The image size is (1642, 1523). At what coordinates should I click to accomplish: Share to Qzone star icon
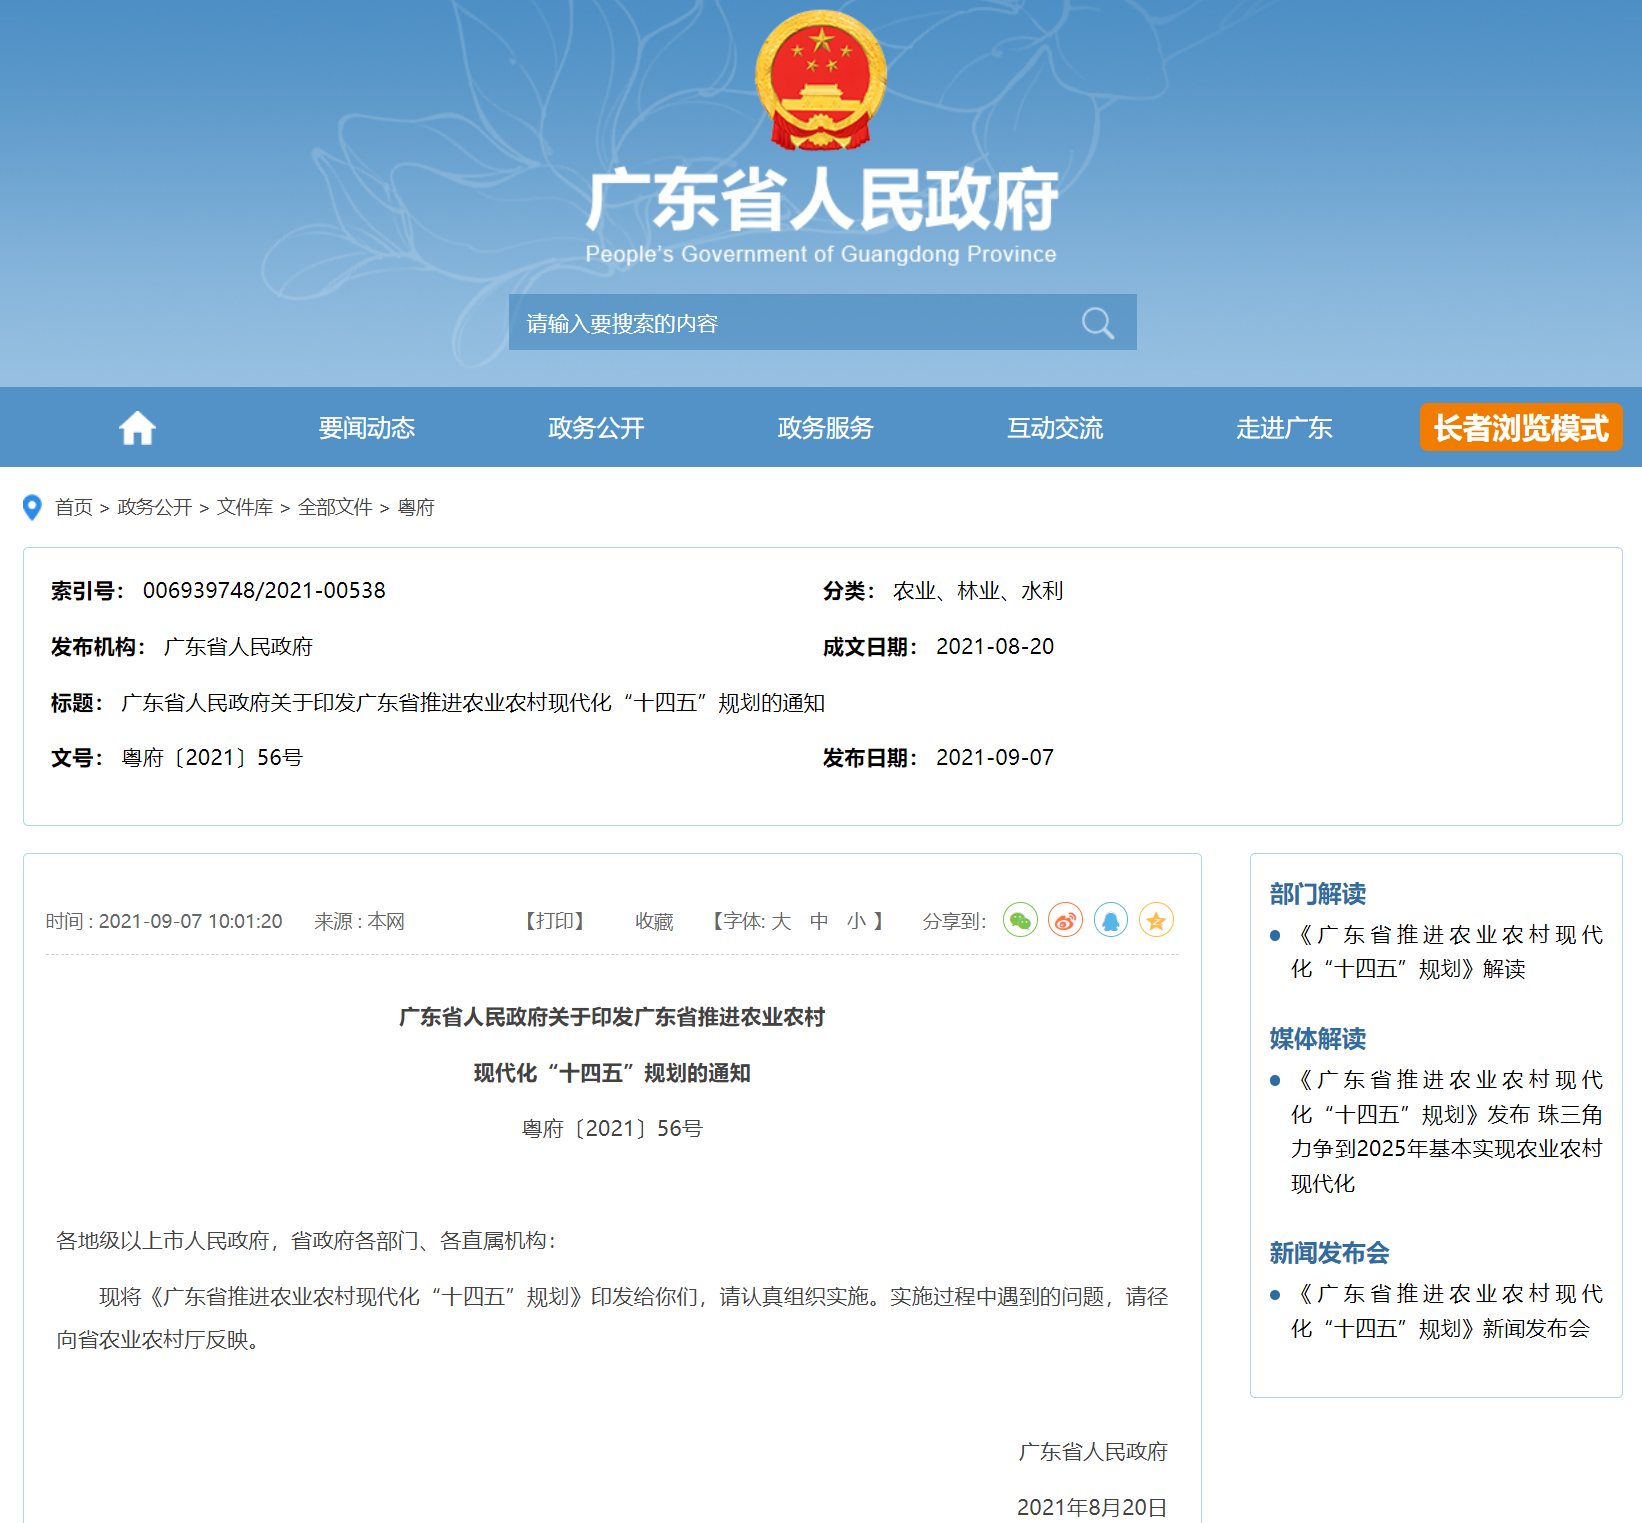1156,920
